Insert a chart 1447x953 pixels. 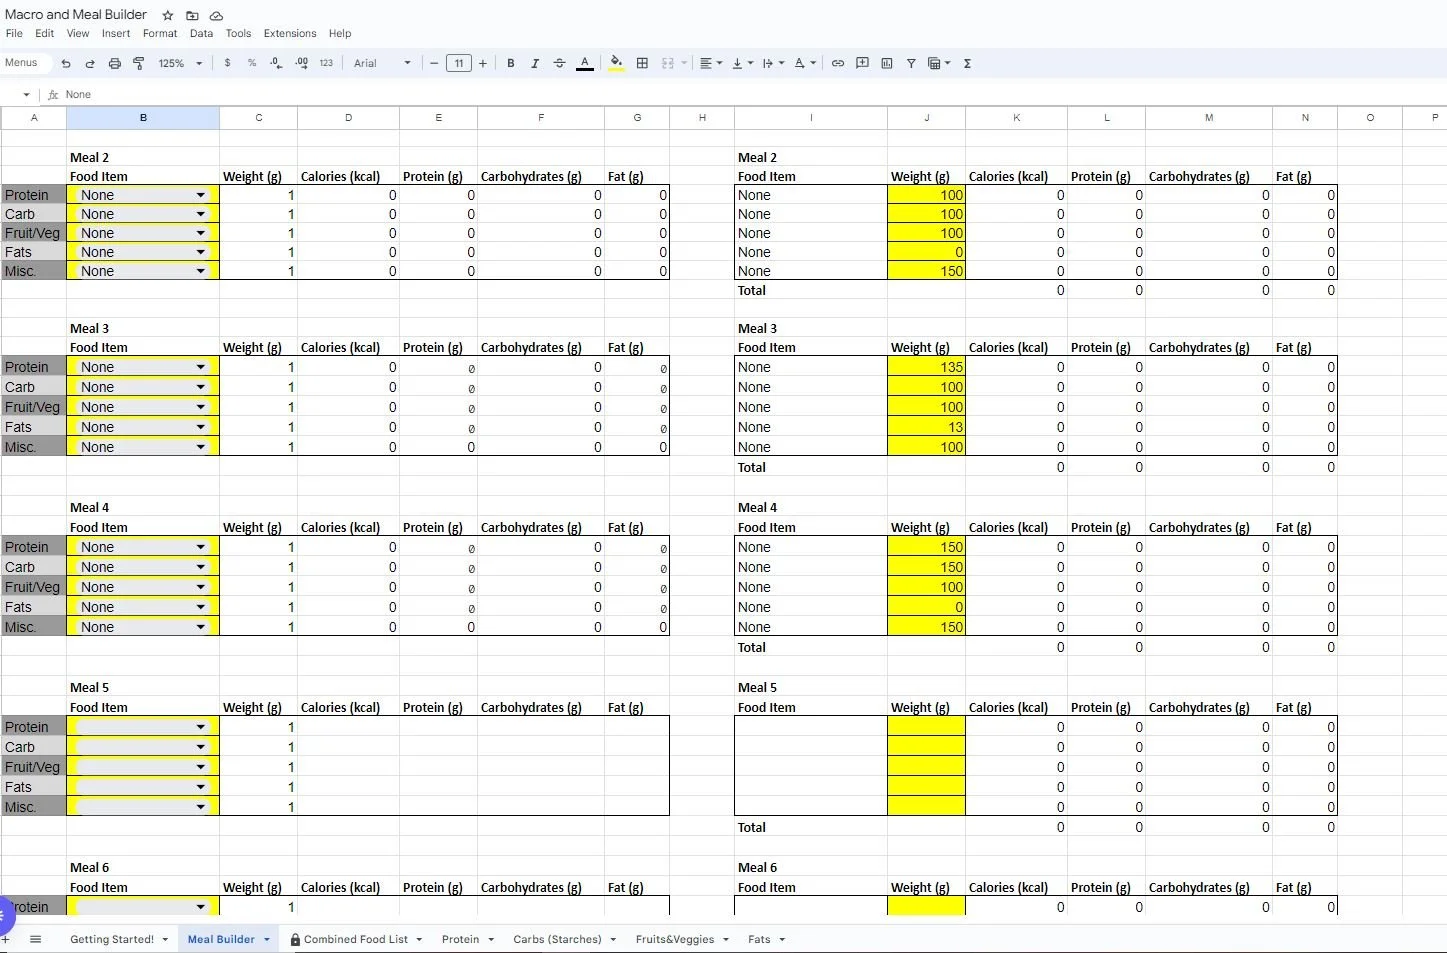(x=887, y=63)
